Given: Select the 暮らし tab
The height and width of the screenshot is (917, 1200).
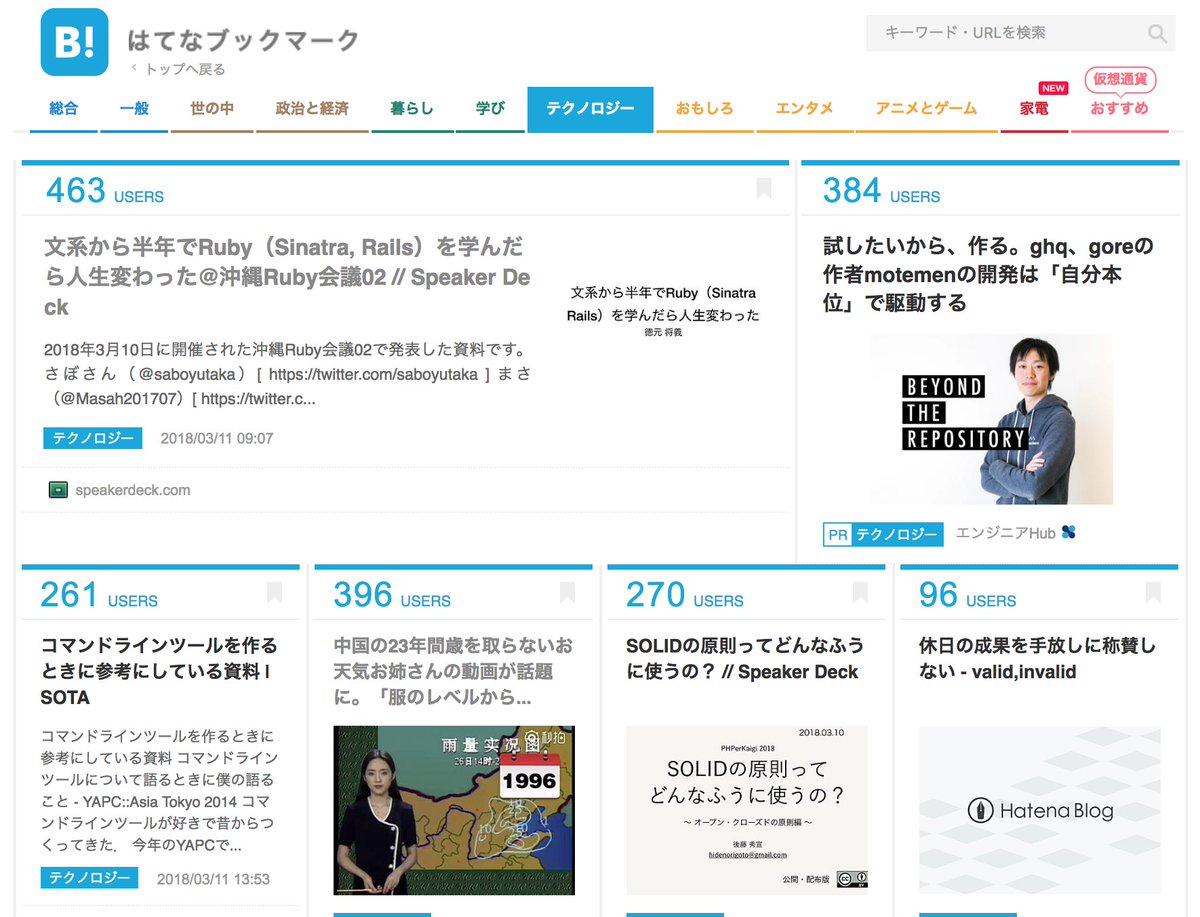Looking at the screenshot, I should pyautogui.click(x=412, y=108).
